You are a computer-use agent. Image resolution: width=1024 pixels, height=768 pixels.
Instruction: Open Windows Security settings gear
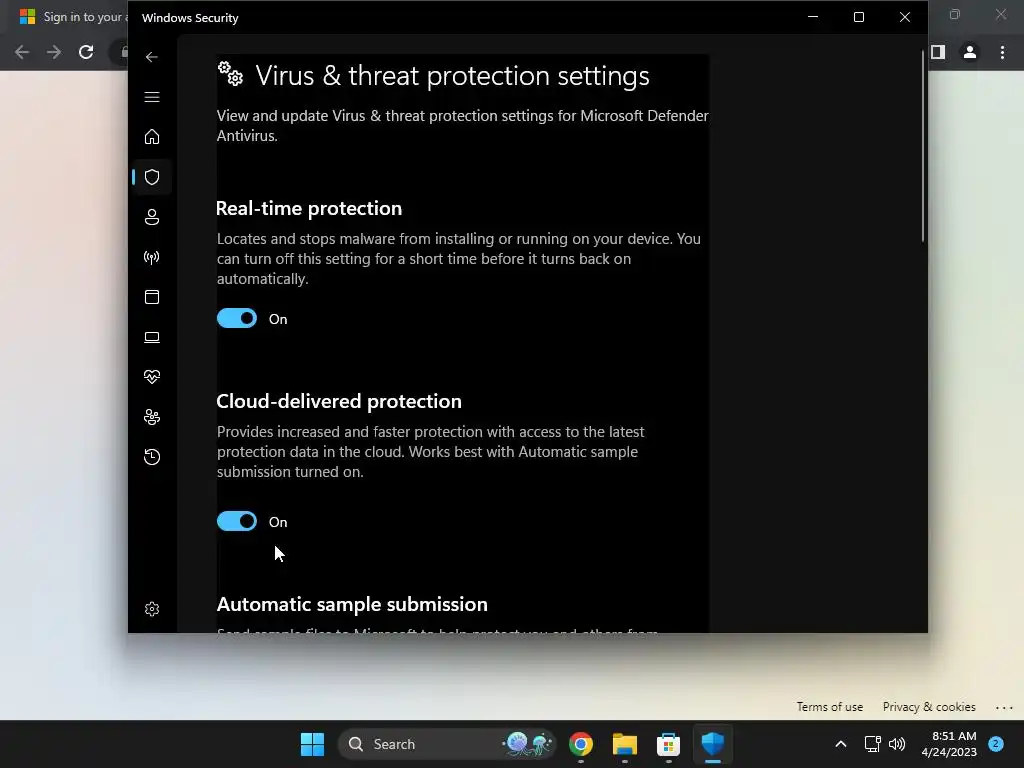click(152, 609)
